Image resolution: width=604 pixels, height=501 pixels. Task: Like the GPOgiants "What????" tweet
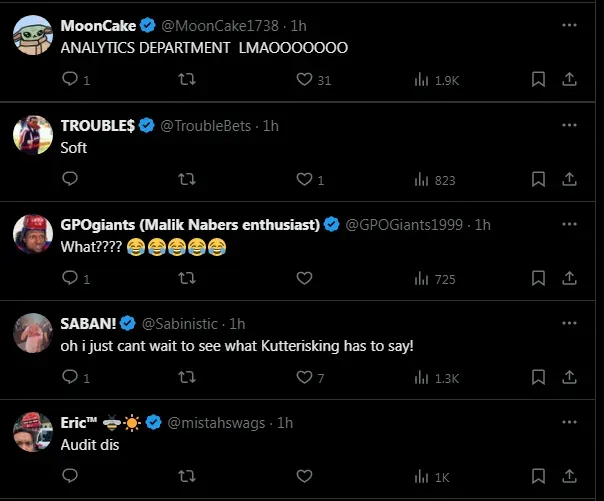coord(304,278)
